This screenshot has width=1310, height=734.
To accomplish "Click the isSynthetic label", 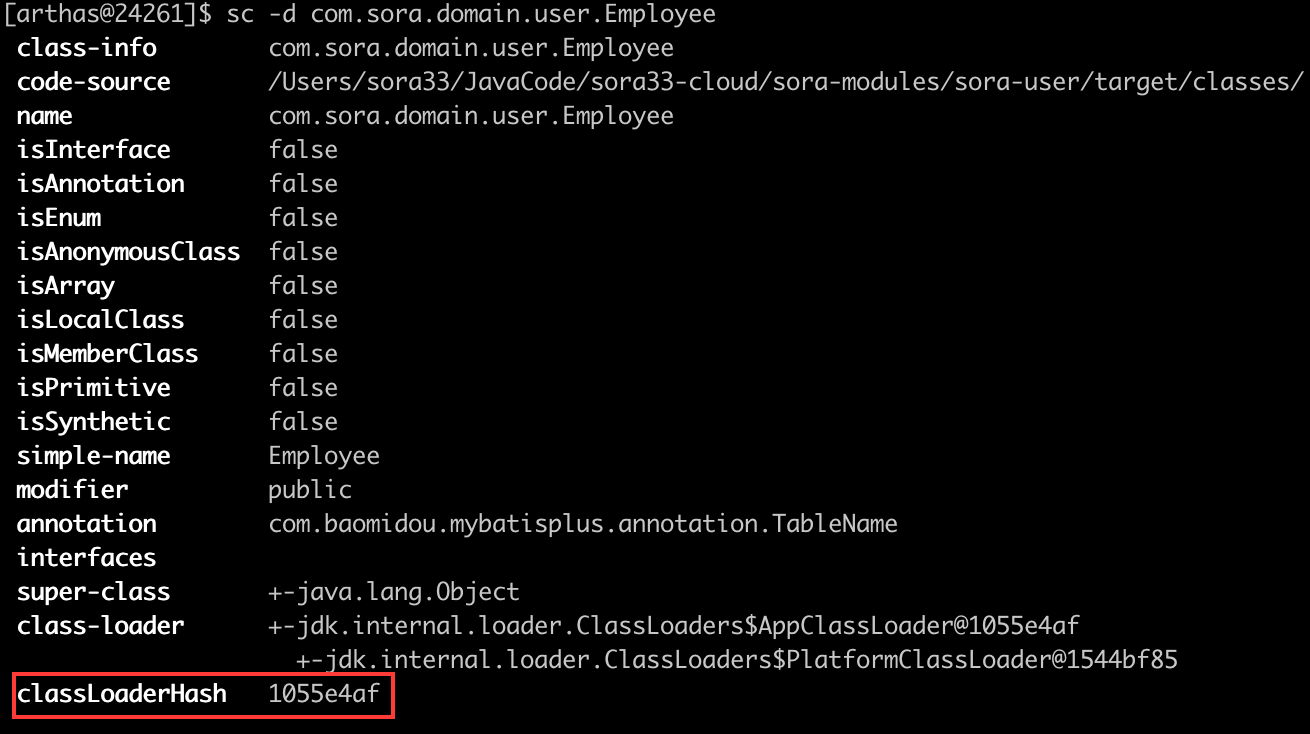I will (94, 422).
